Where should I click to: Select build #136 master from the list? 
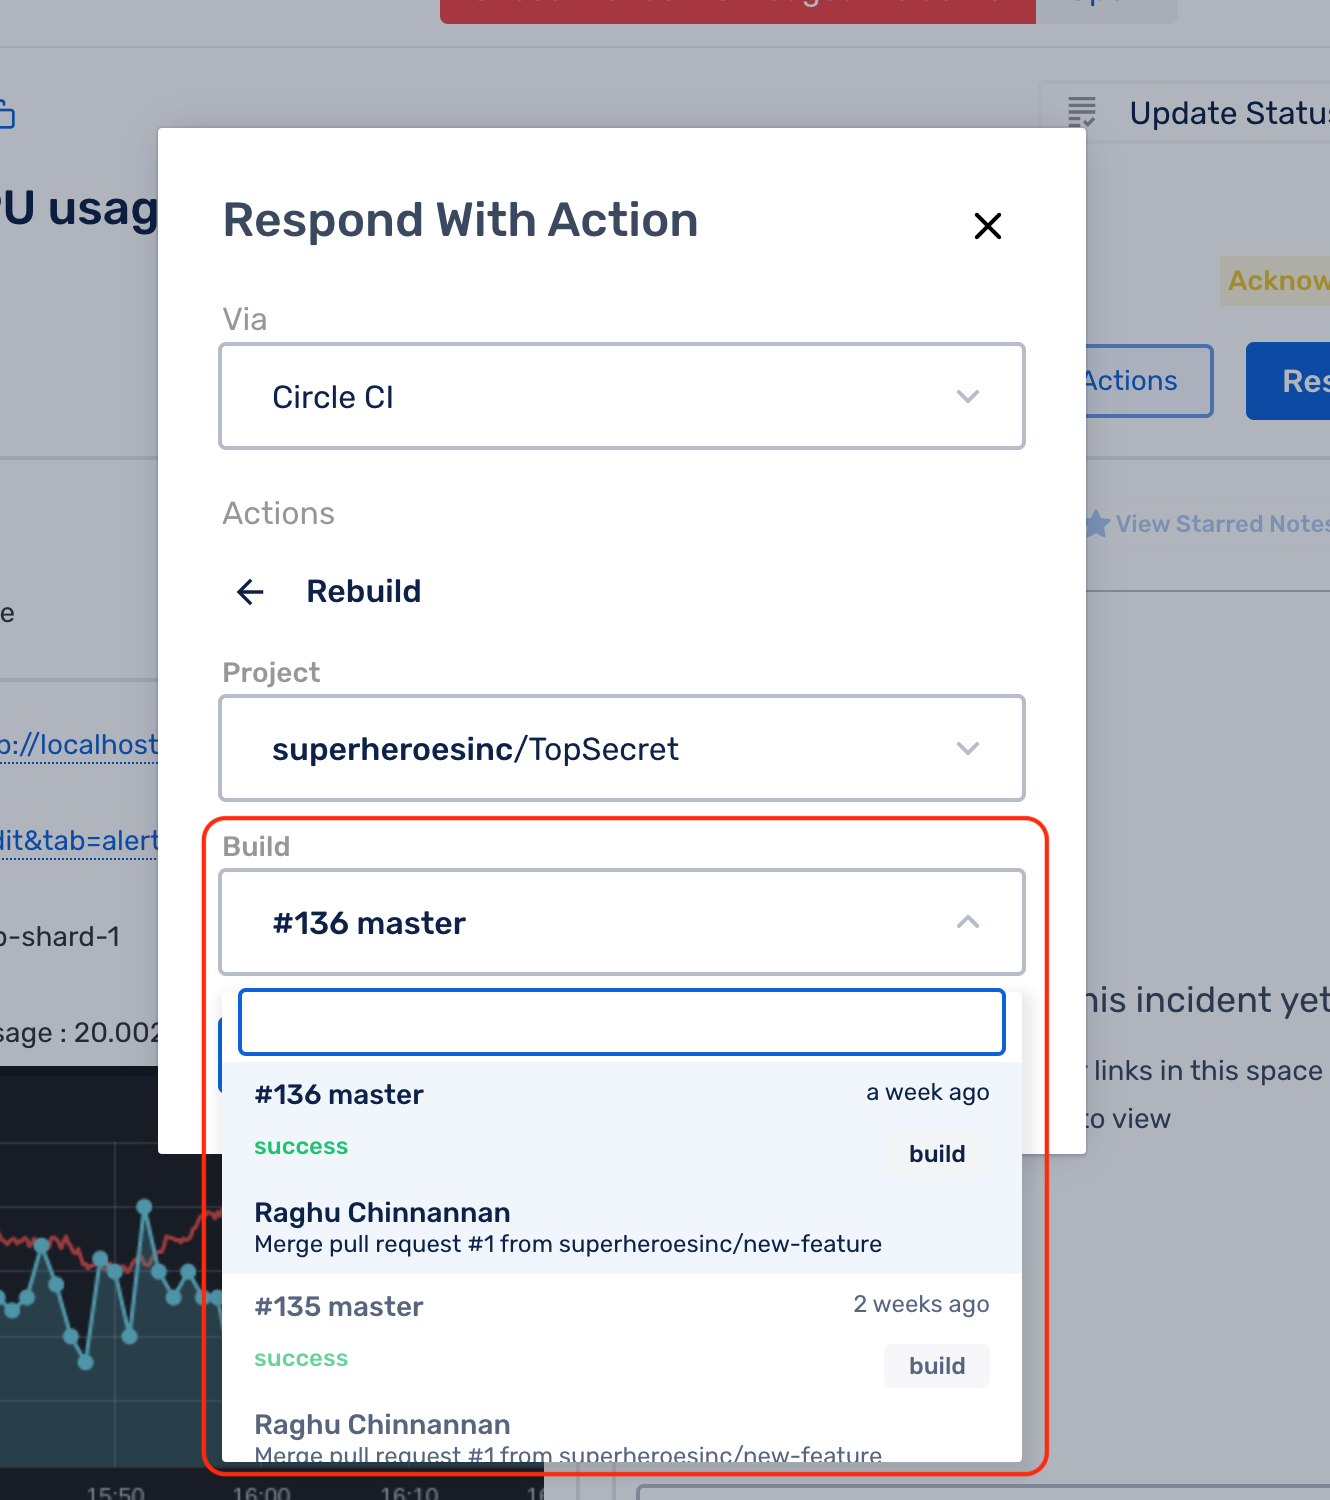point(339,1094)
